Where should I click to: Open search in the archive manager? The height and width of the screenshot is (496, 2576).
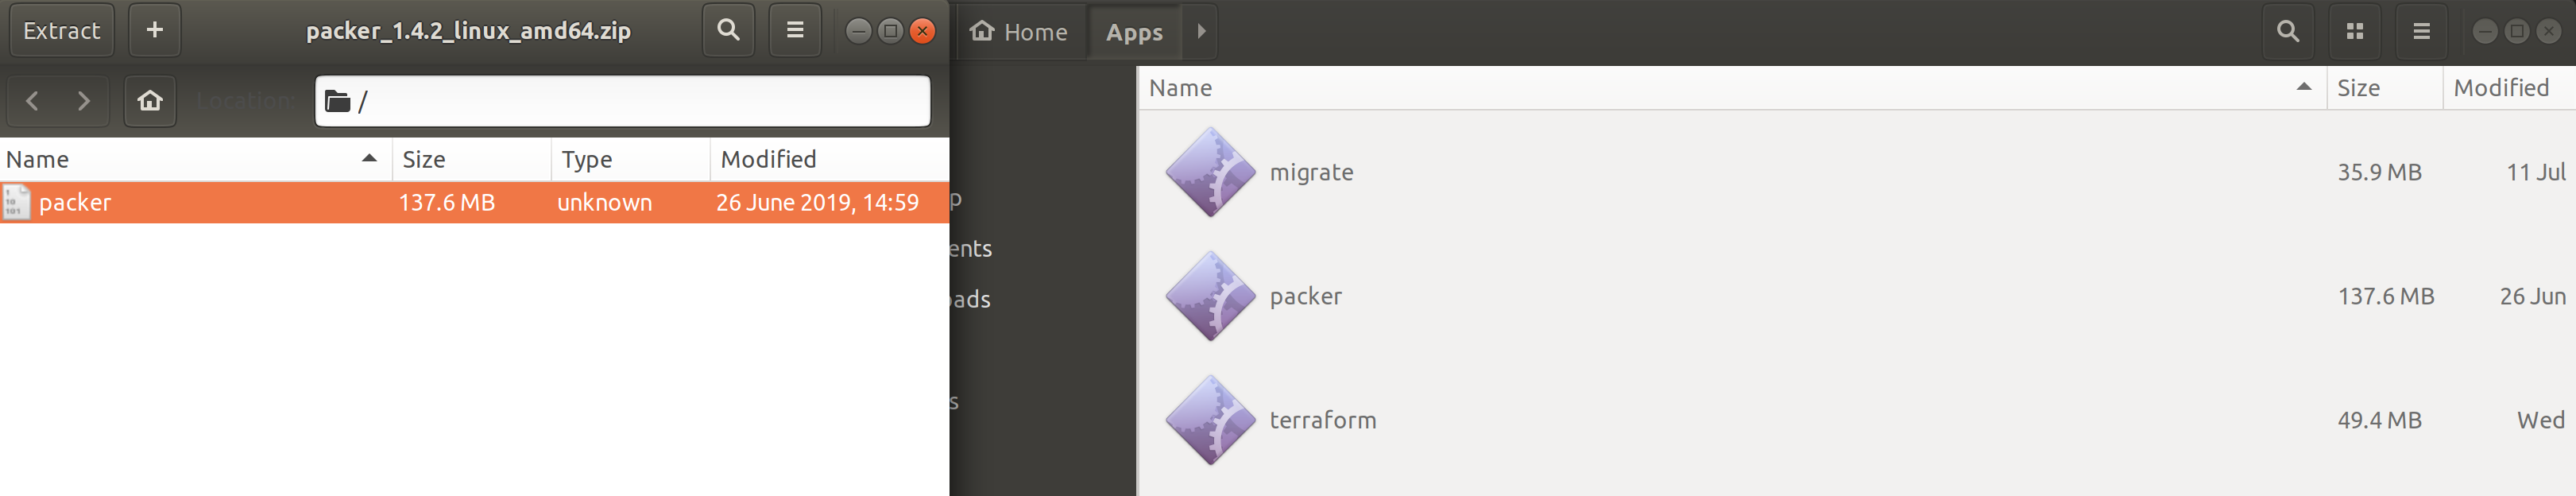[x=728, y=31]
